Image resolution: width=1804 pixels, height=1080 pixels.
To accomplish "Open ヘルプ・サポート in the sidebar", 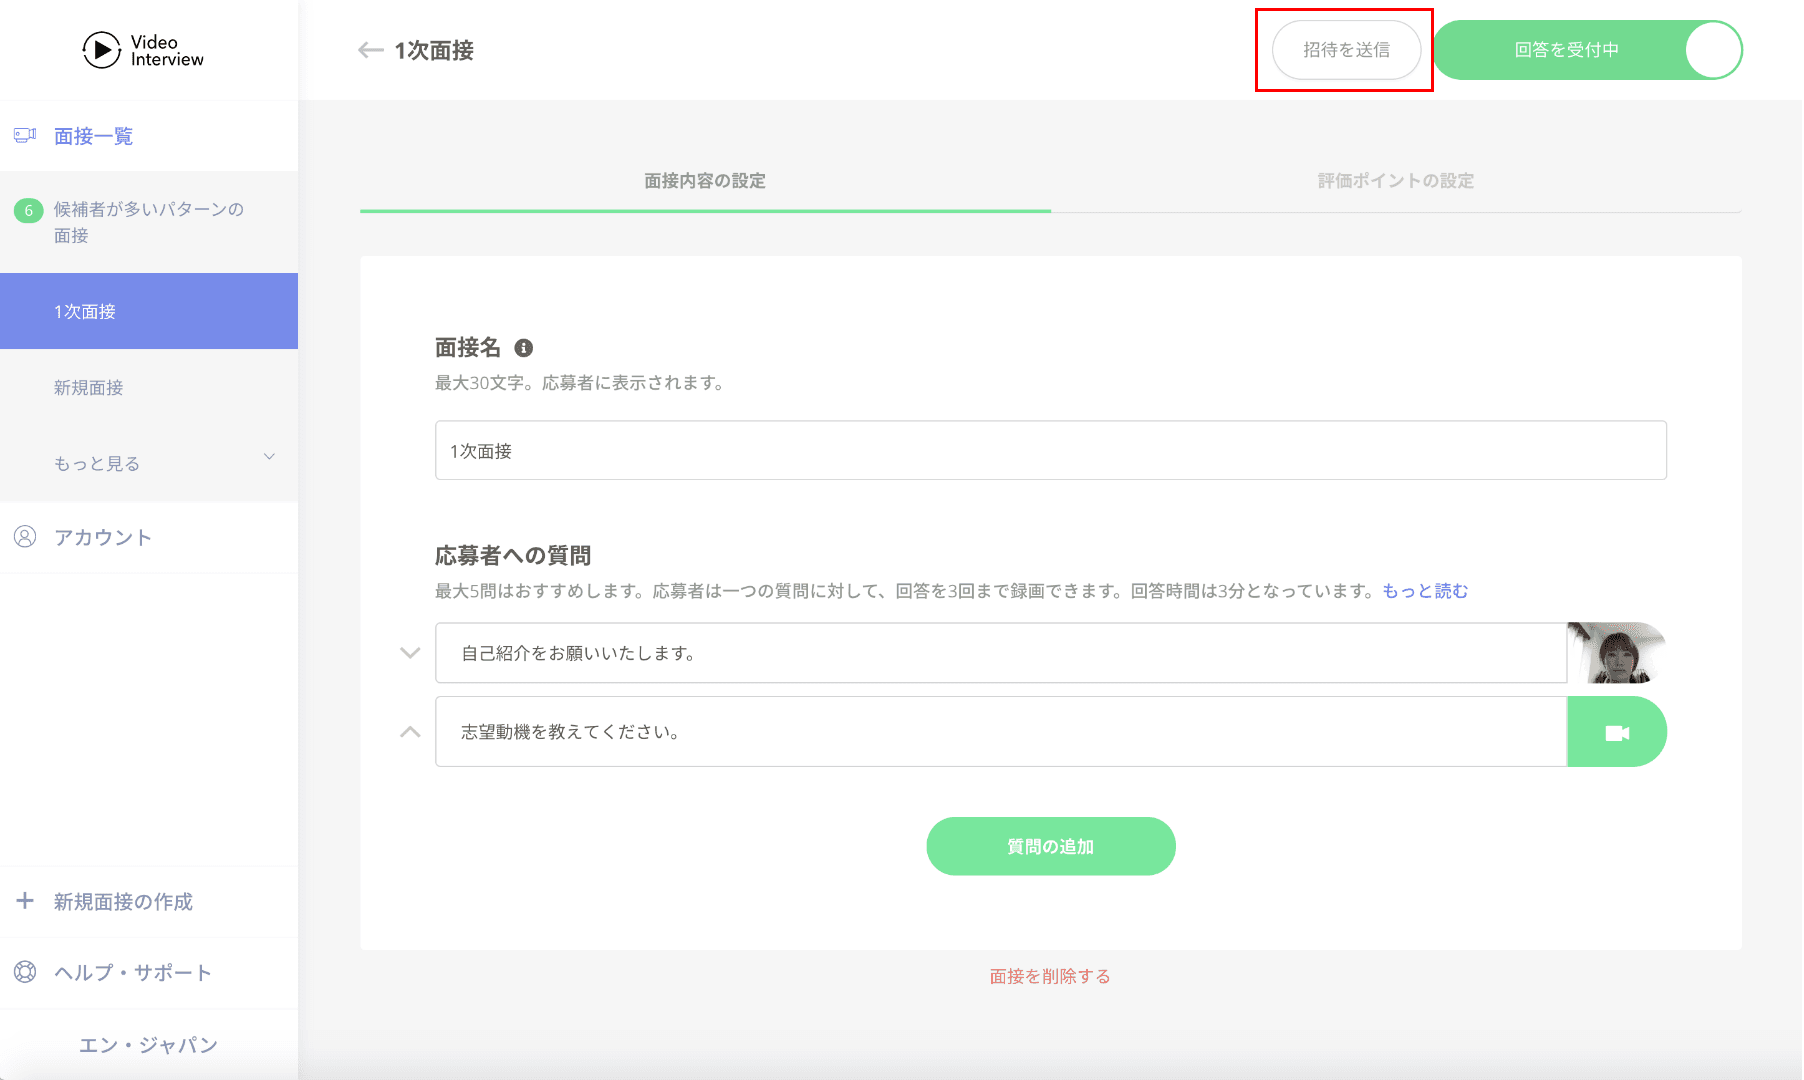I will pyautogui.click(x=132, y=972).
